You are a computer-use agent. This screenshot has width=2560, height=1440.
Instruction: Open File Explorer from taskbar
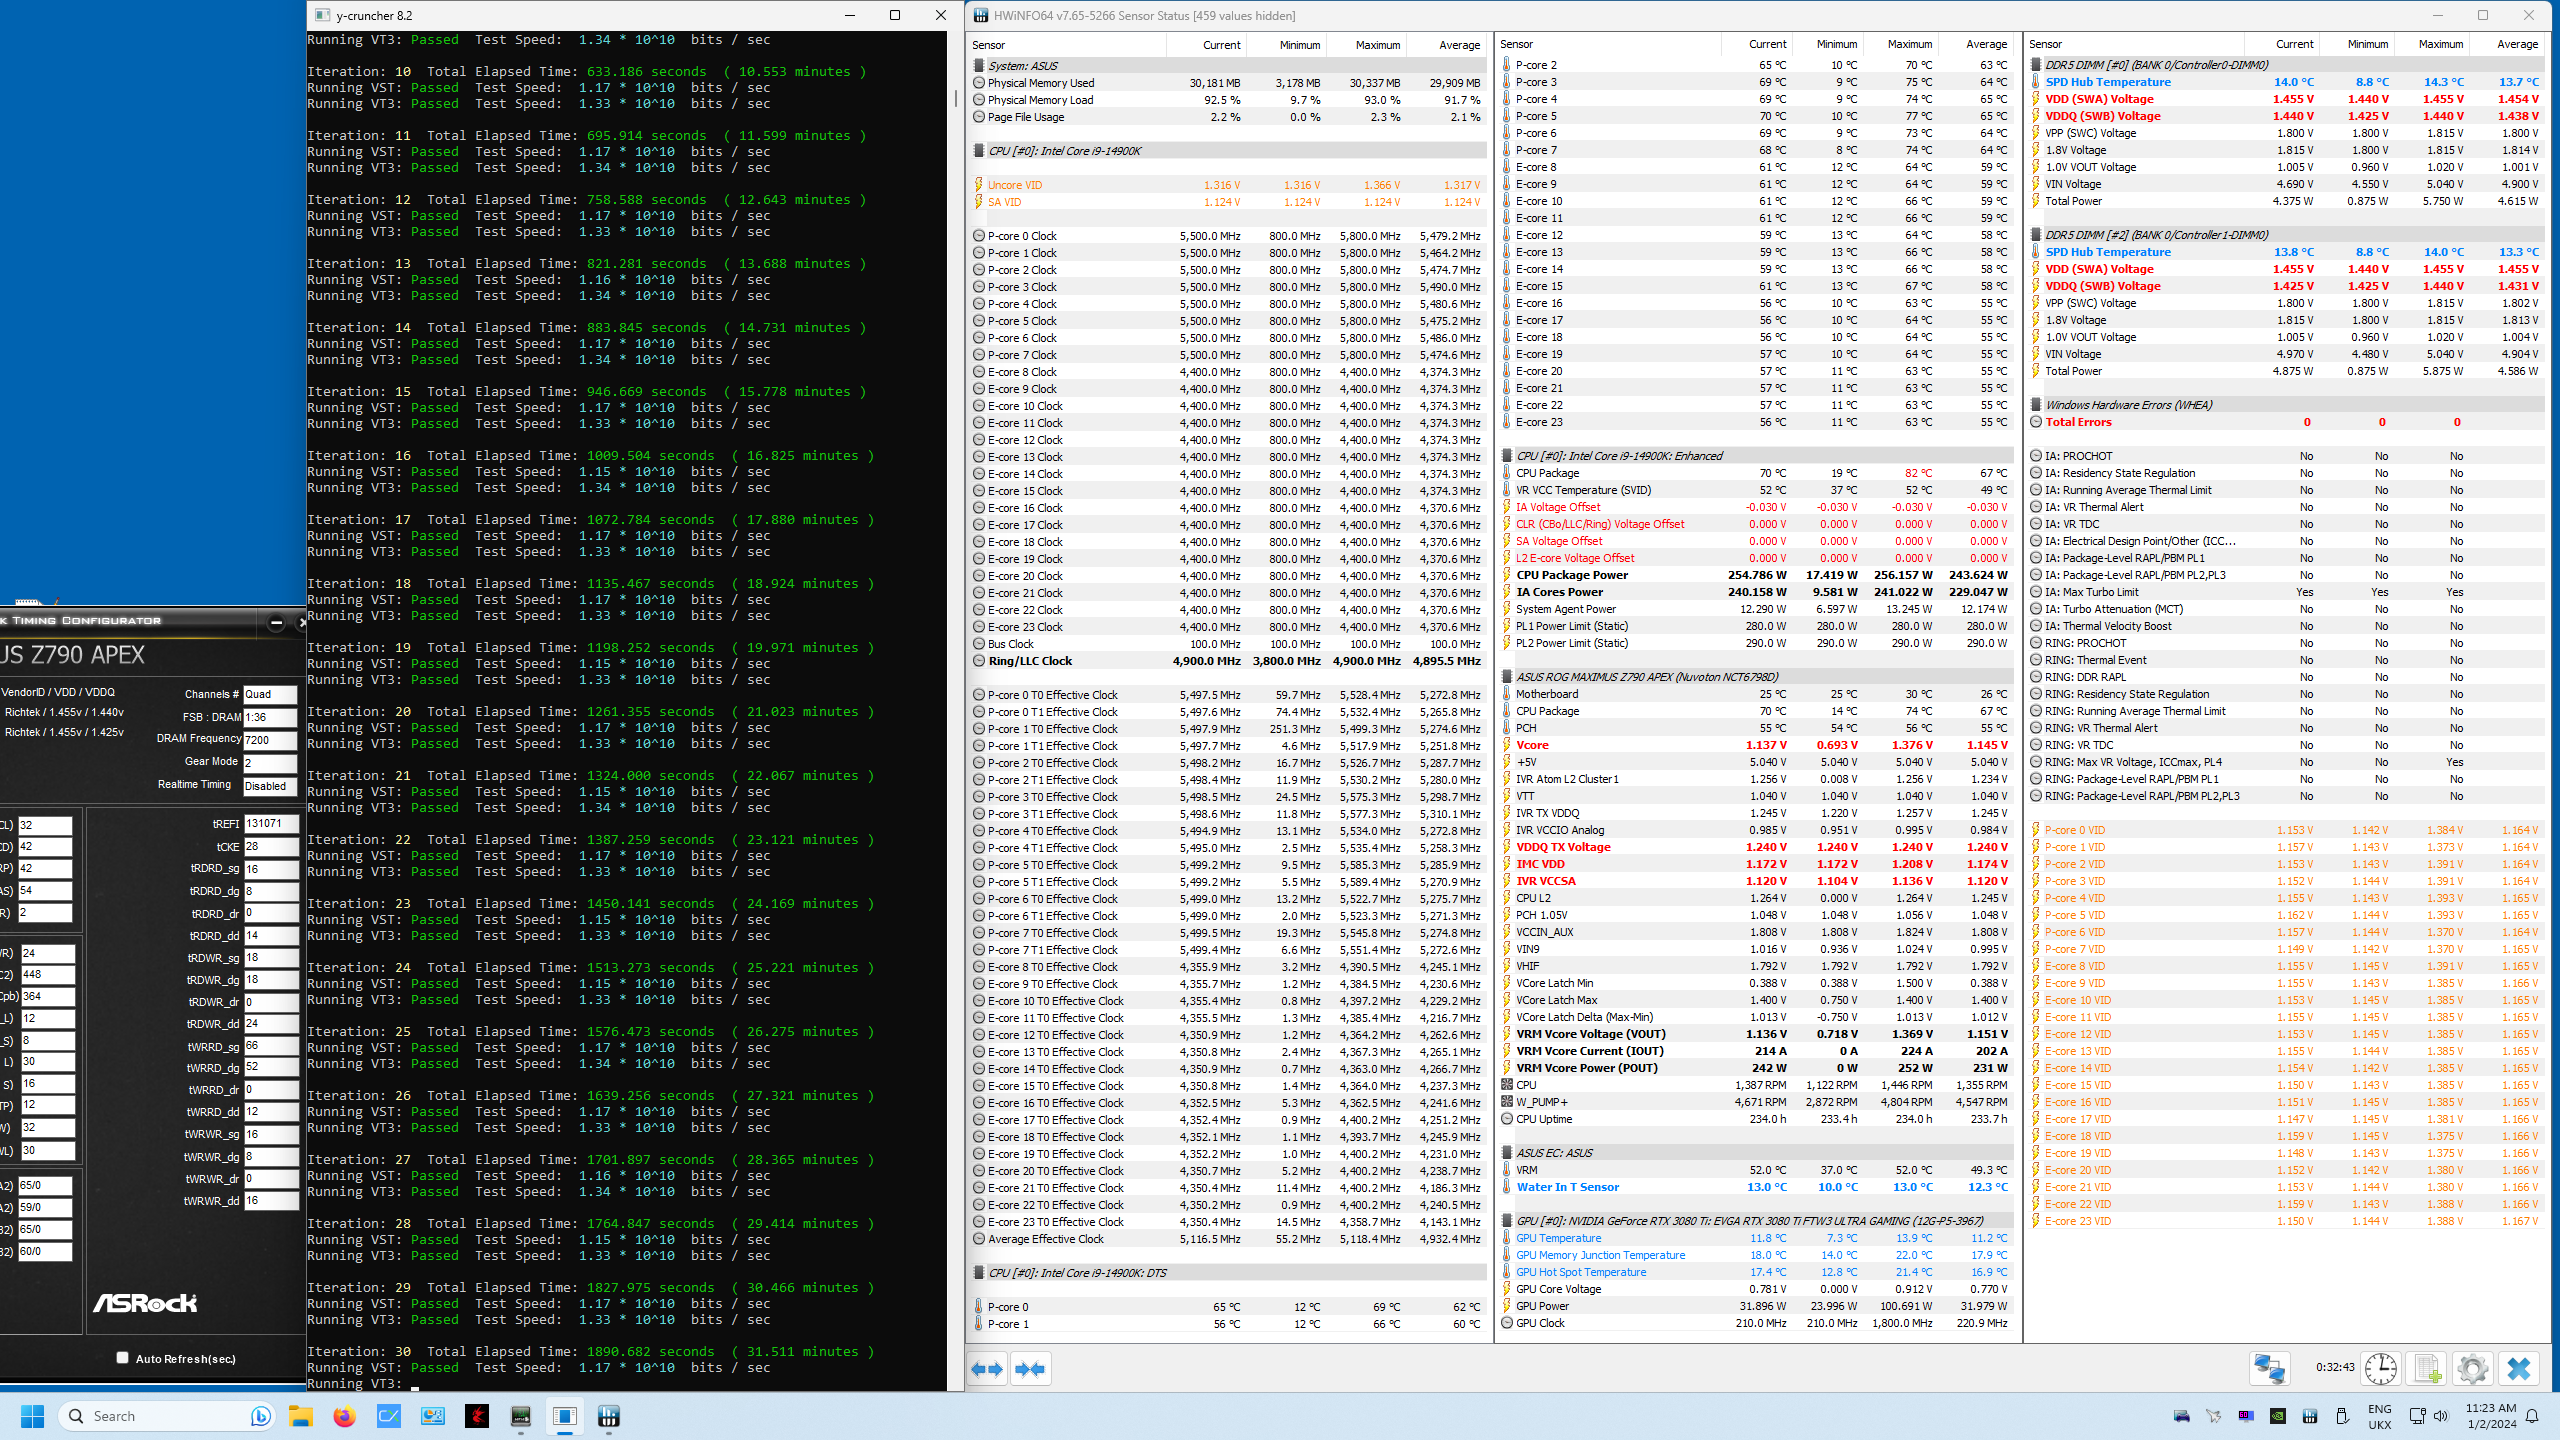tap(301, 1416)
